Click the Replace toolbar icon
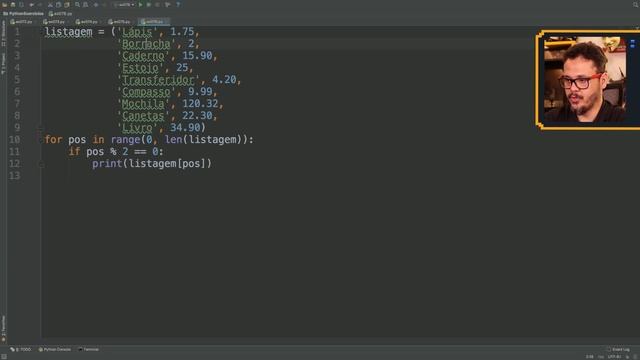 point(86,5)
